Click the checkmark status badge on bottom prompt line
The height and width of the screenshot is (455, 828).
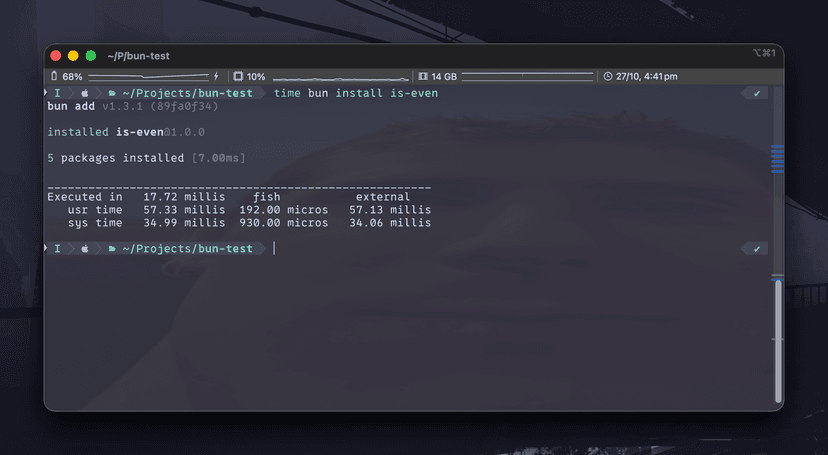tap(757, 248)
